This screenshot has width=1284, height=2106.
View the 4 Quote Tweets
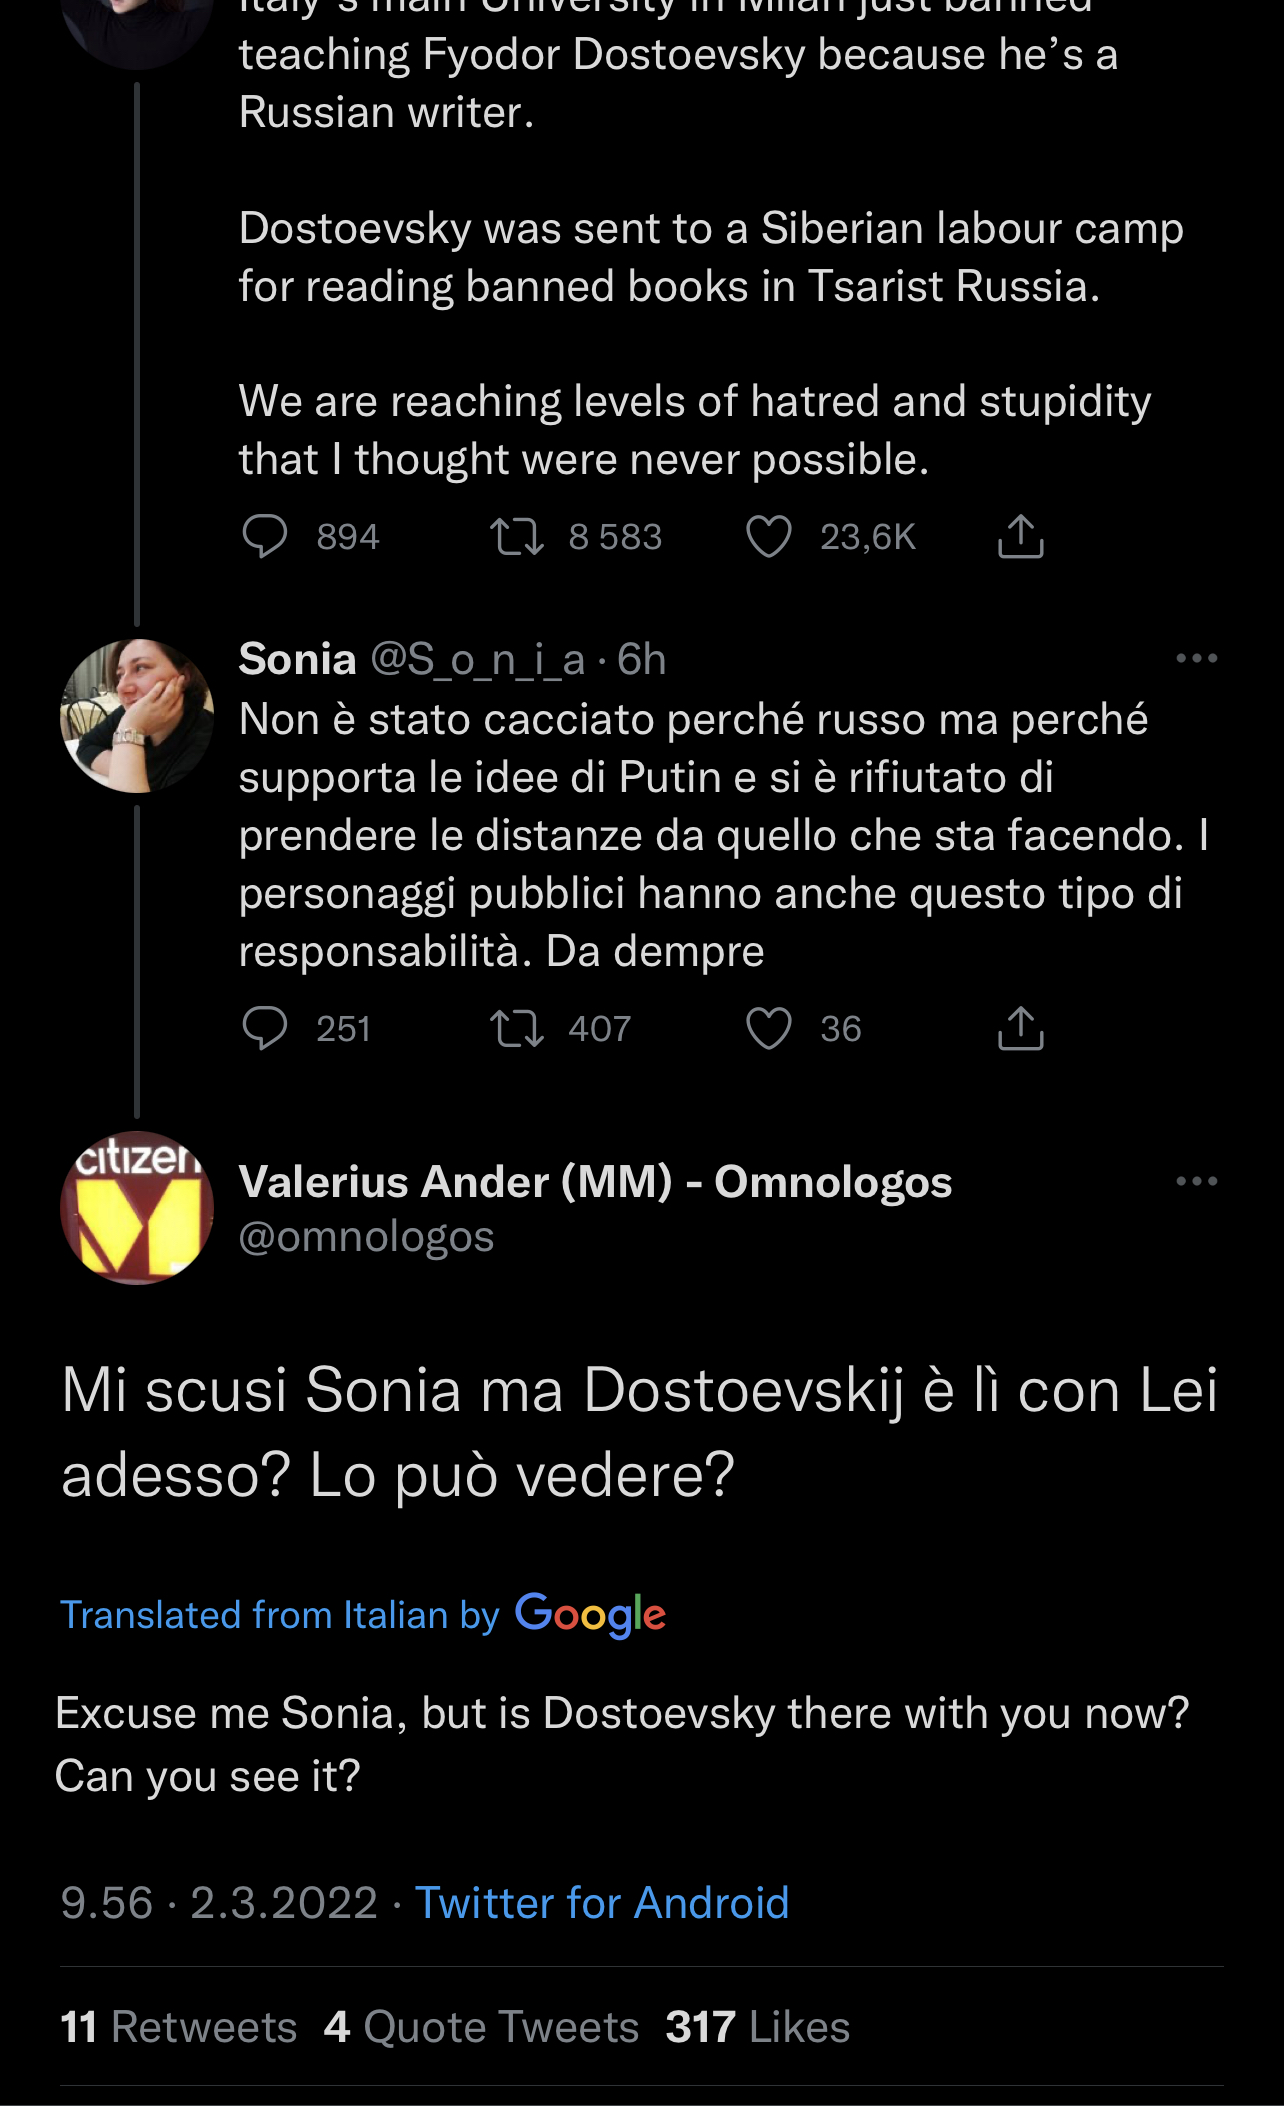coord(481,2028)
